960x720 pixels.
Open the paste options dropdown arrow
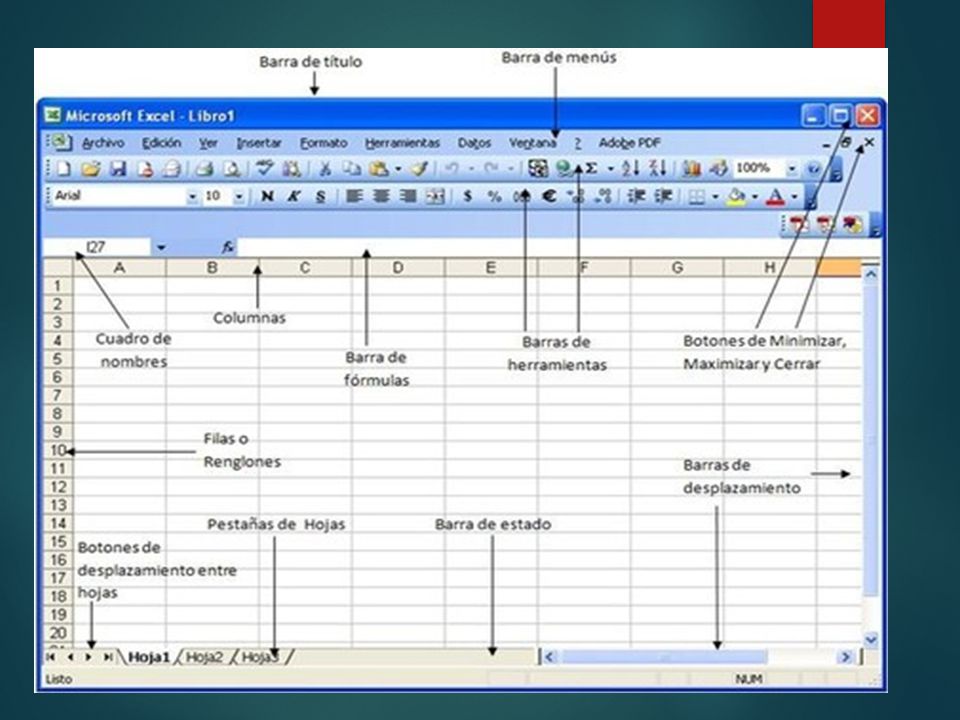[398, 168]
